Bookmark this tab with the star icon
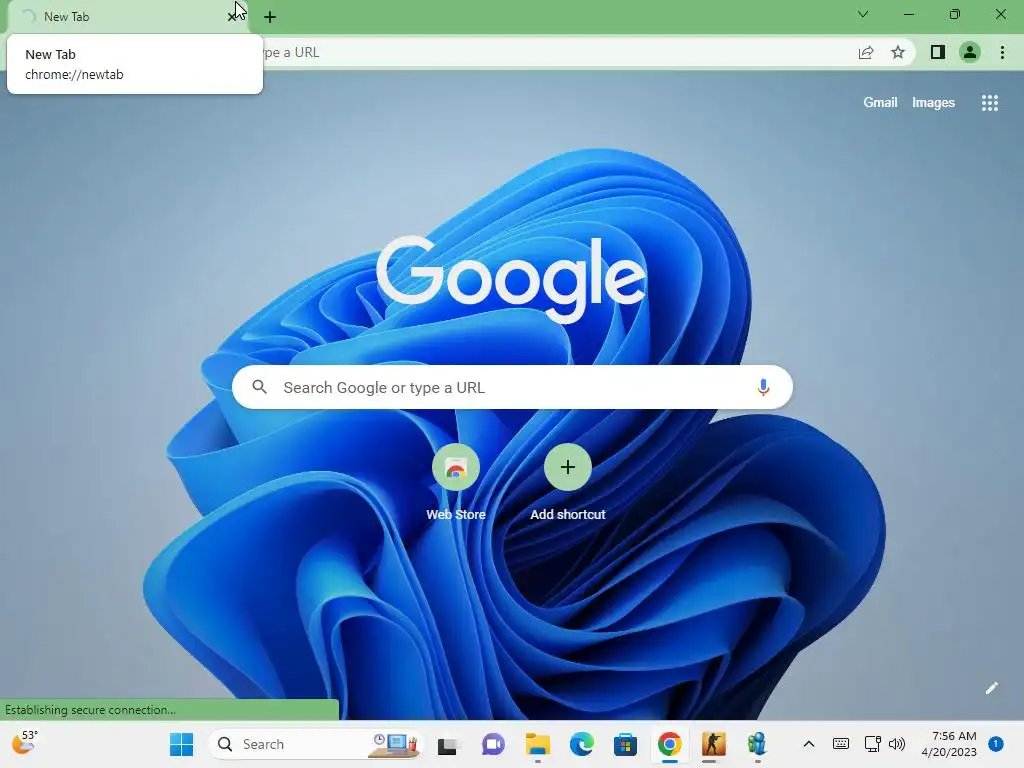 click(898, 52)
